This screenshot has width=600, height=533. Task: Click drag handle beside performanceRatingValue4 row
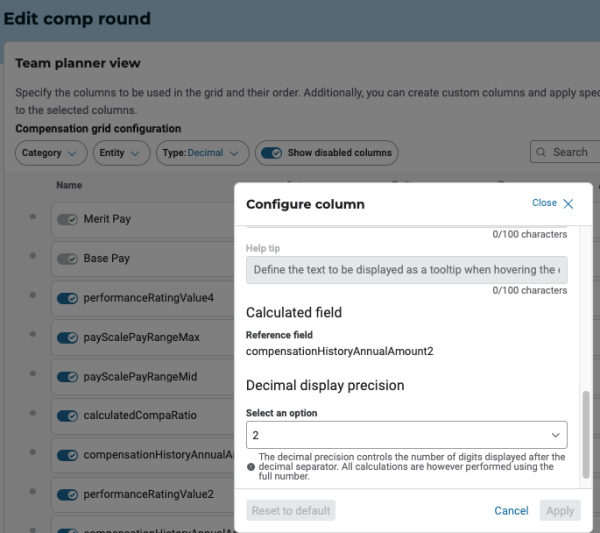tap(33, 297)
